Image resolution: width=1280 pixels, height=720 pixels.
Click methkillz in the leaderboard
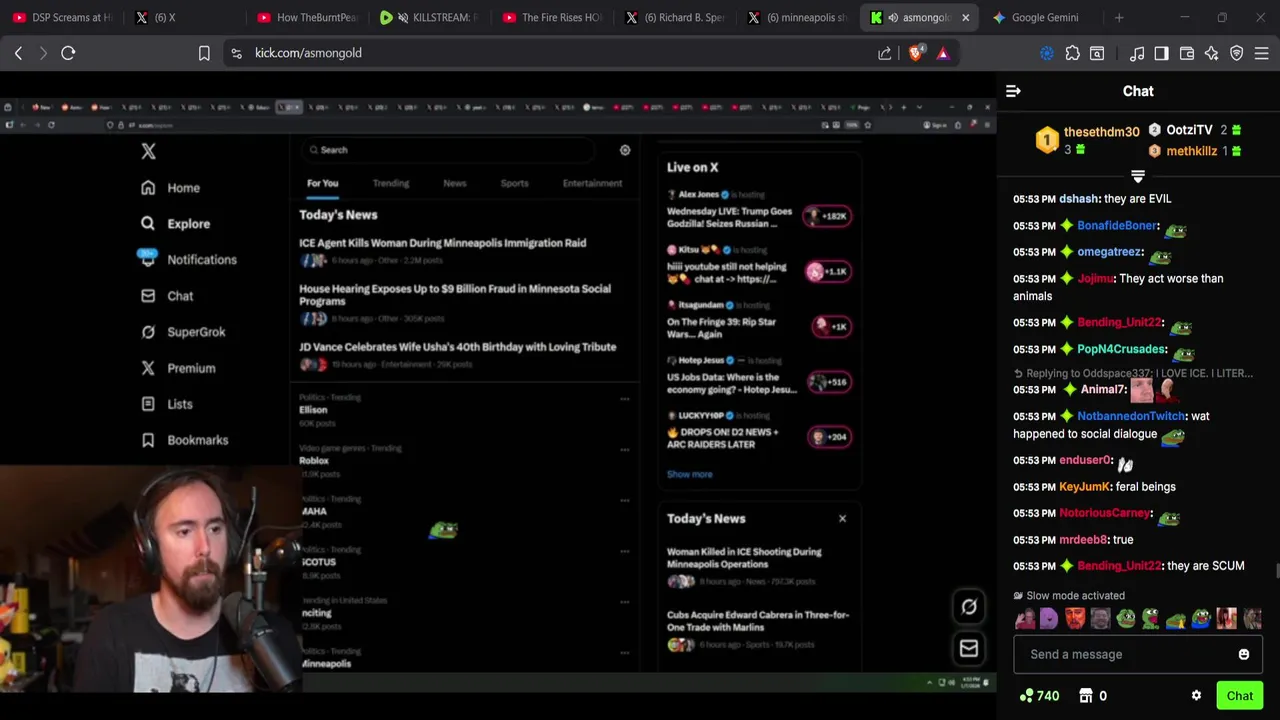[x=1191, y=151]
